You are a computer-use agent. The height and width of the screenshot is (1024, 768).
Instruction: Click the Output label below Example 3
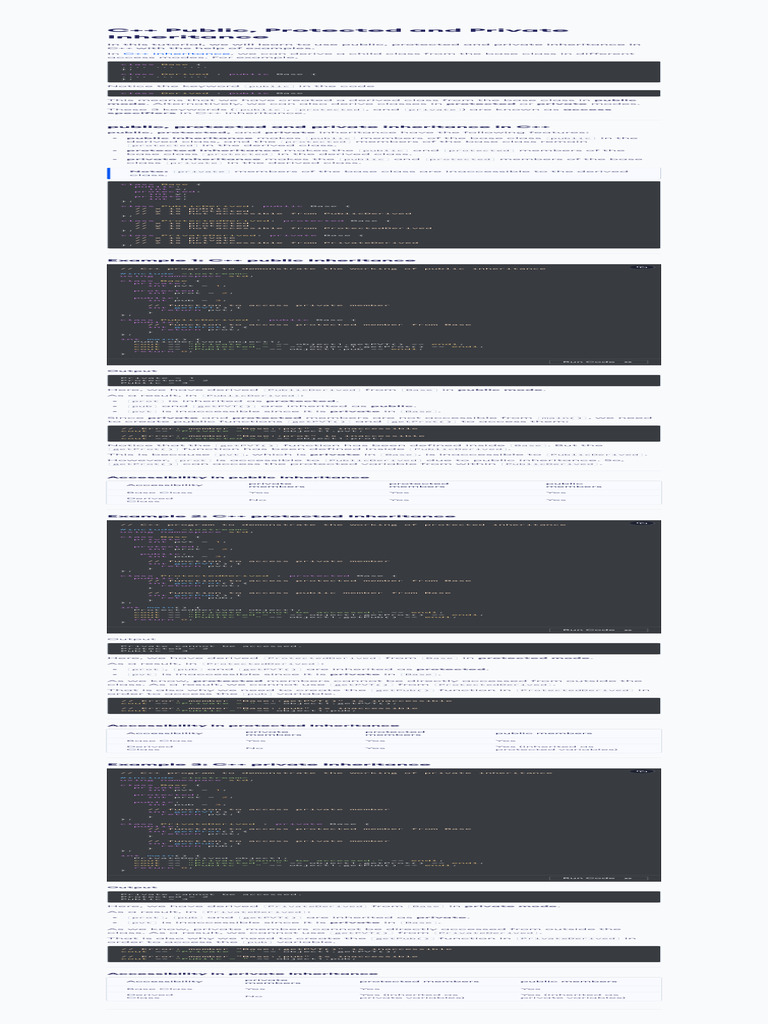(x=133, y=887)
